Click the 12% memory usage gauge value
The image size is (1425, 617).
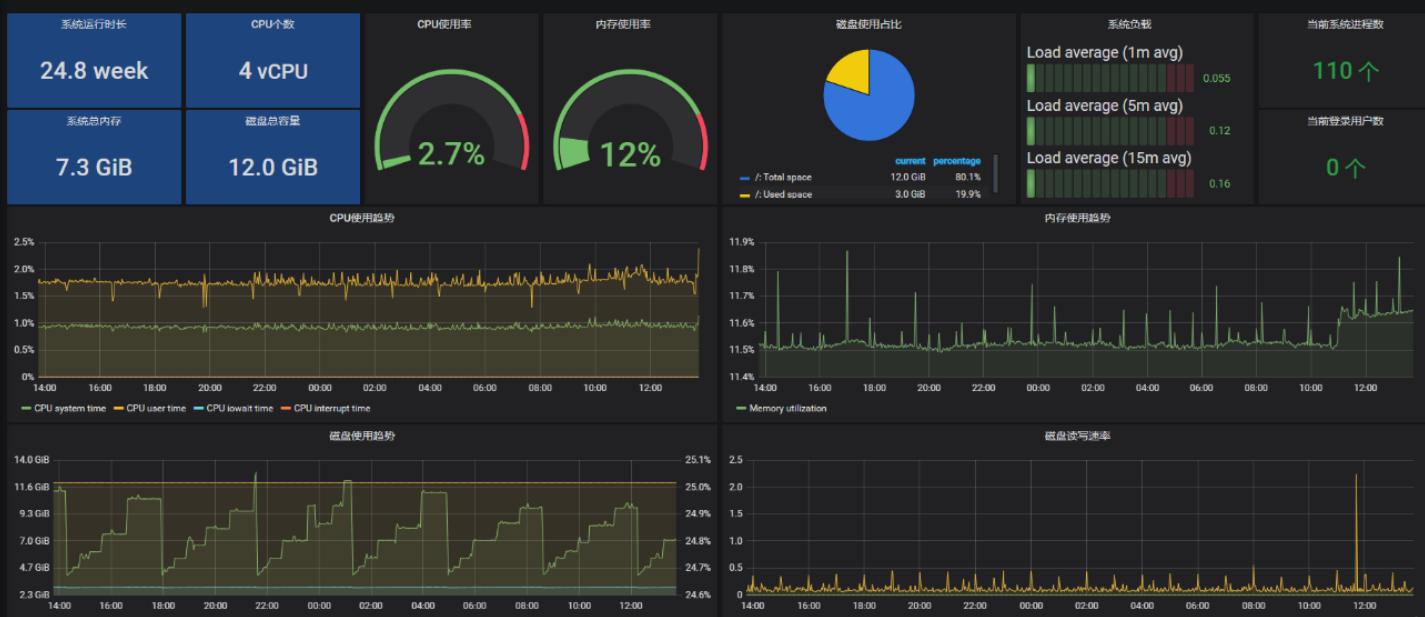(630, 155)
